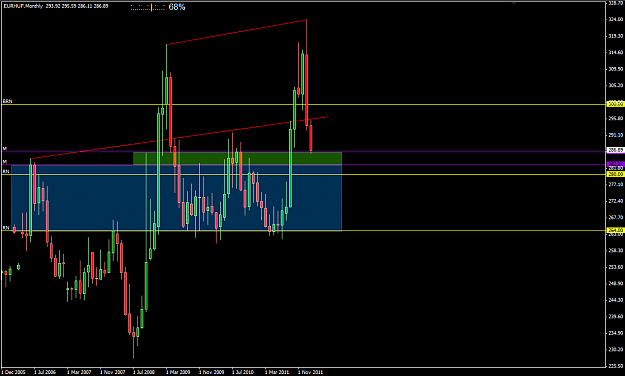Click the 258.30 price axis value
The image size is (625, 376).
click(x=615, y=250)
